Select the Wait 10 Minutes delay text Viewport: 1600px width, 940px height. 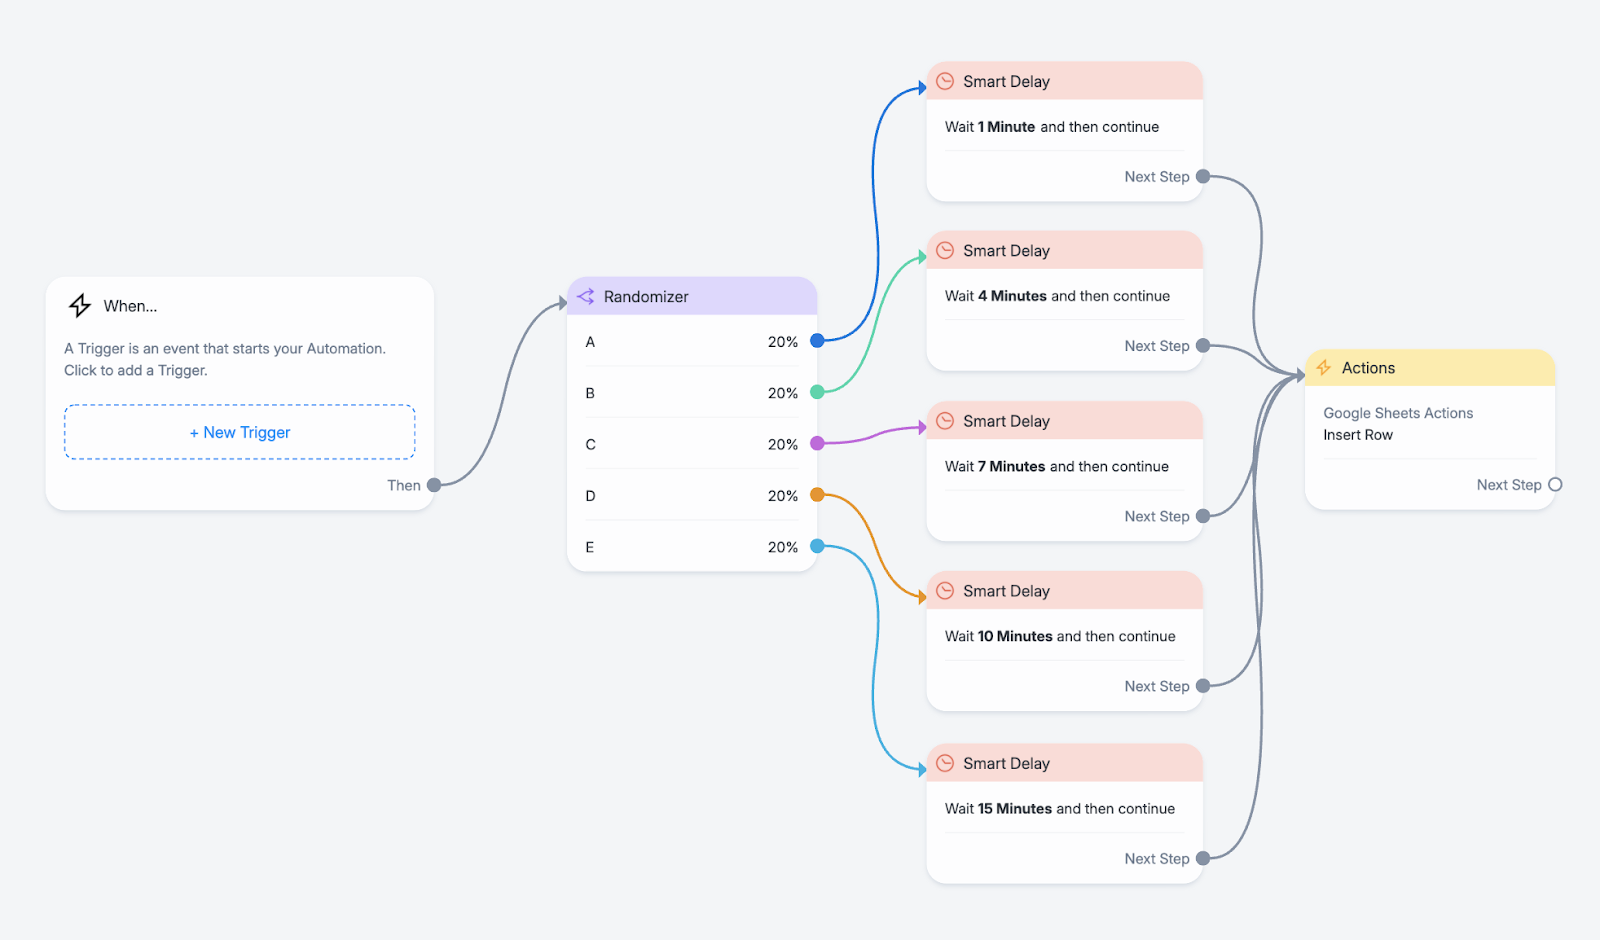[1060, 636]
